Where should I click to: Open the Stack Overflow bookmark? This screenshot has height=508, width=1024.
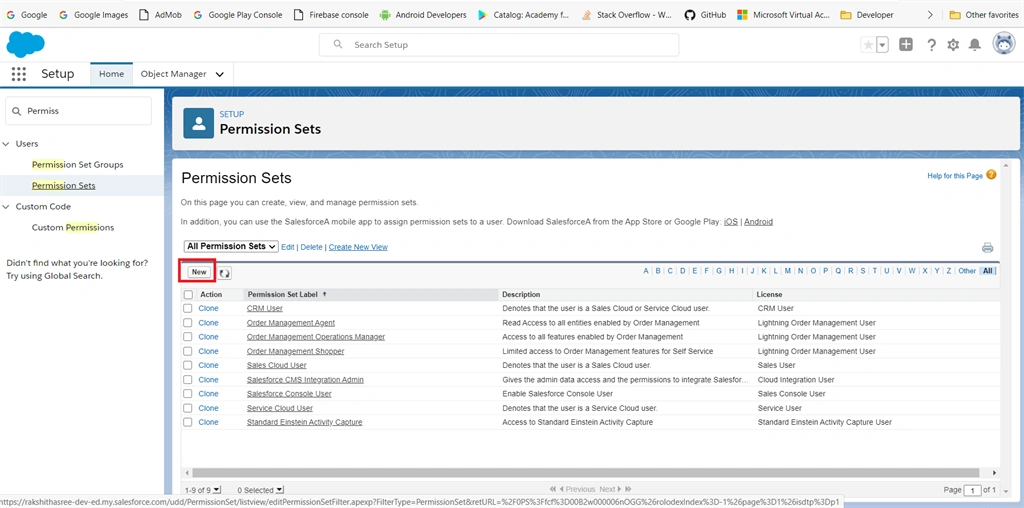click(627, 14)
